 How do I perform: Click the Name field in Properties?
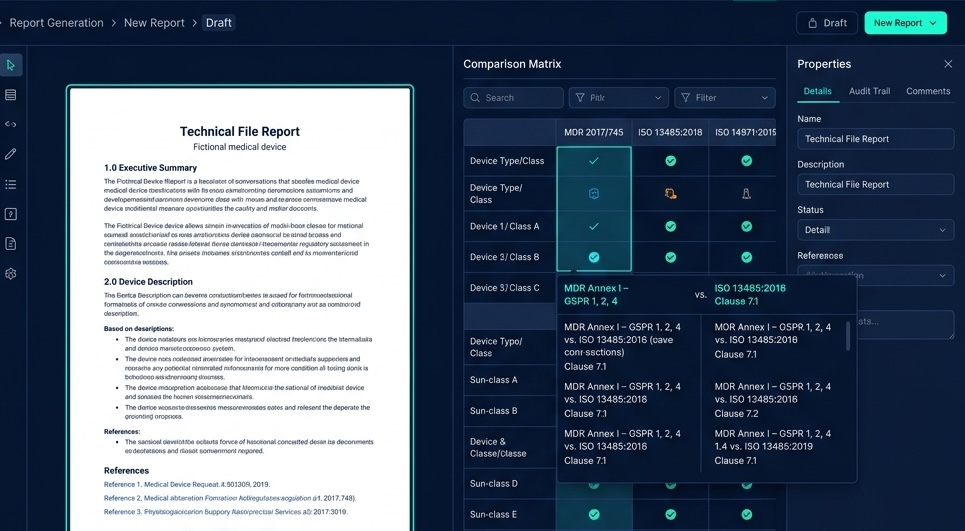[x=875, y=139]
